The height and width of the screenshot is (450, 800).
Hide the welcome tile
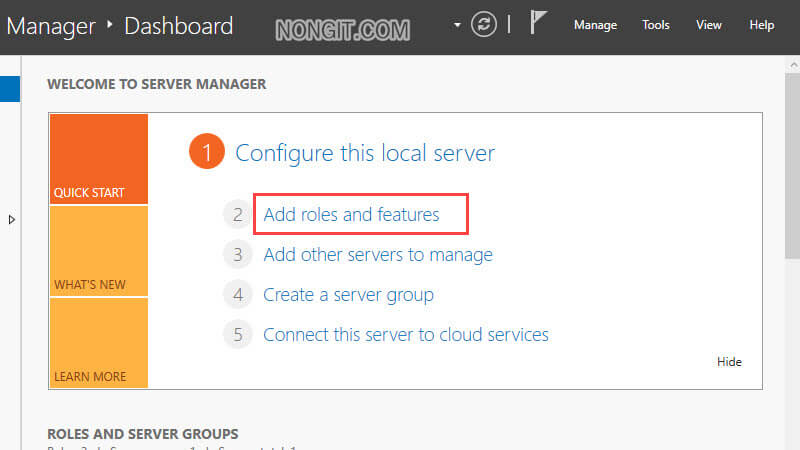729,362
